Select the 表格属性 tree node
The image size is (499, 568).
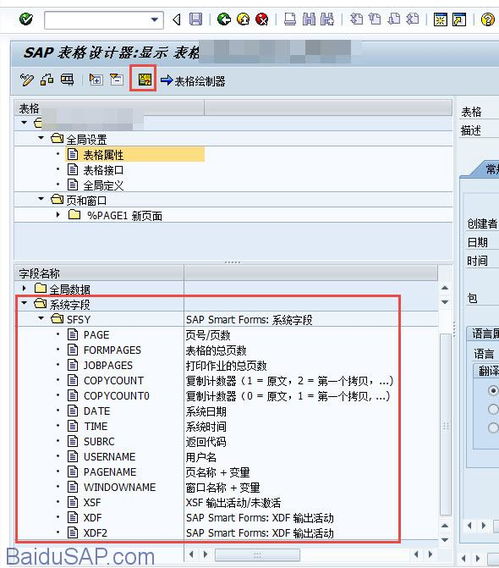tap(103, 155)
